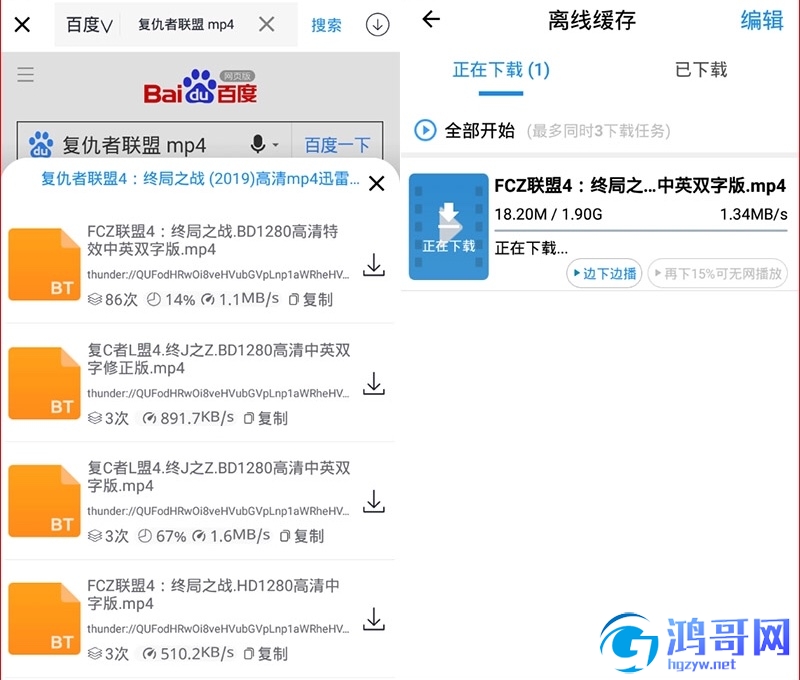Click the 离线缓存 page title

point(592,20)
